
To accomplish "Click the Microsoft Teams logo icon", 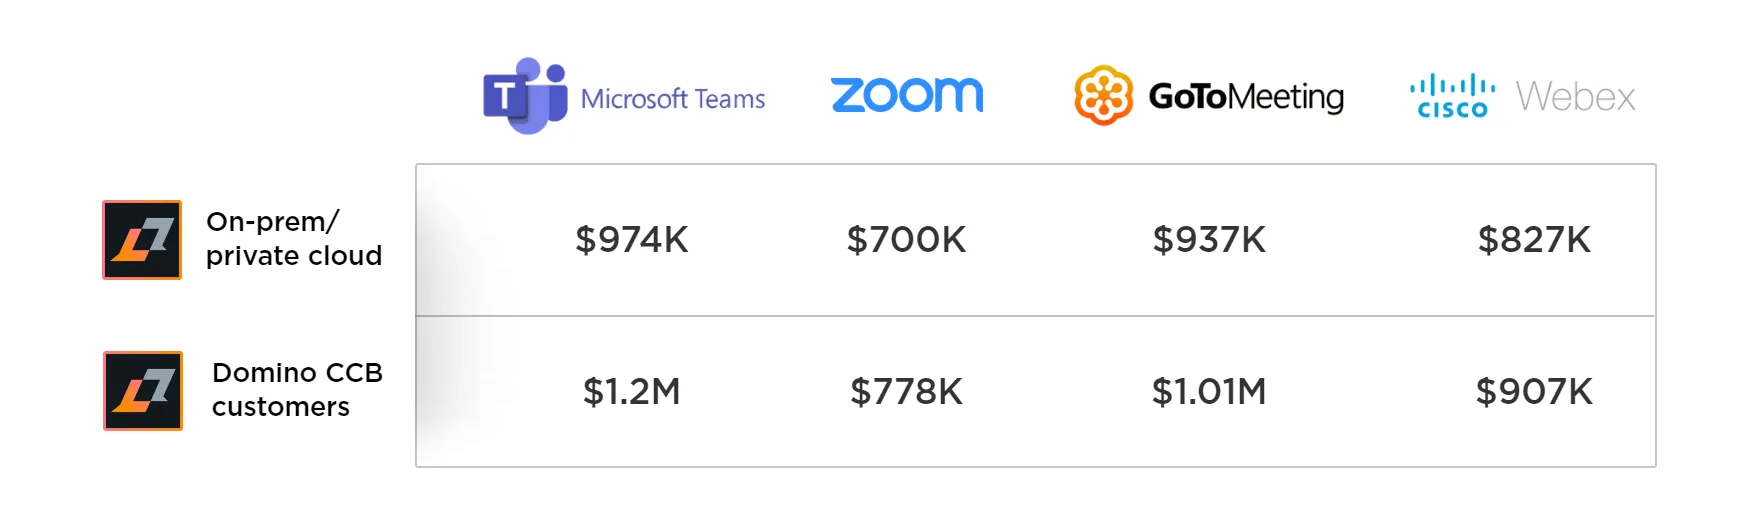I will 525,96.
